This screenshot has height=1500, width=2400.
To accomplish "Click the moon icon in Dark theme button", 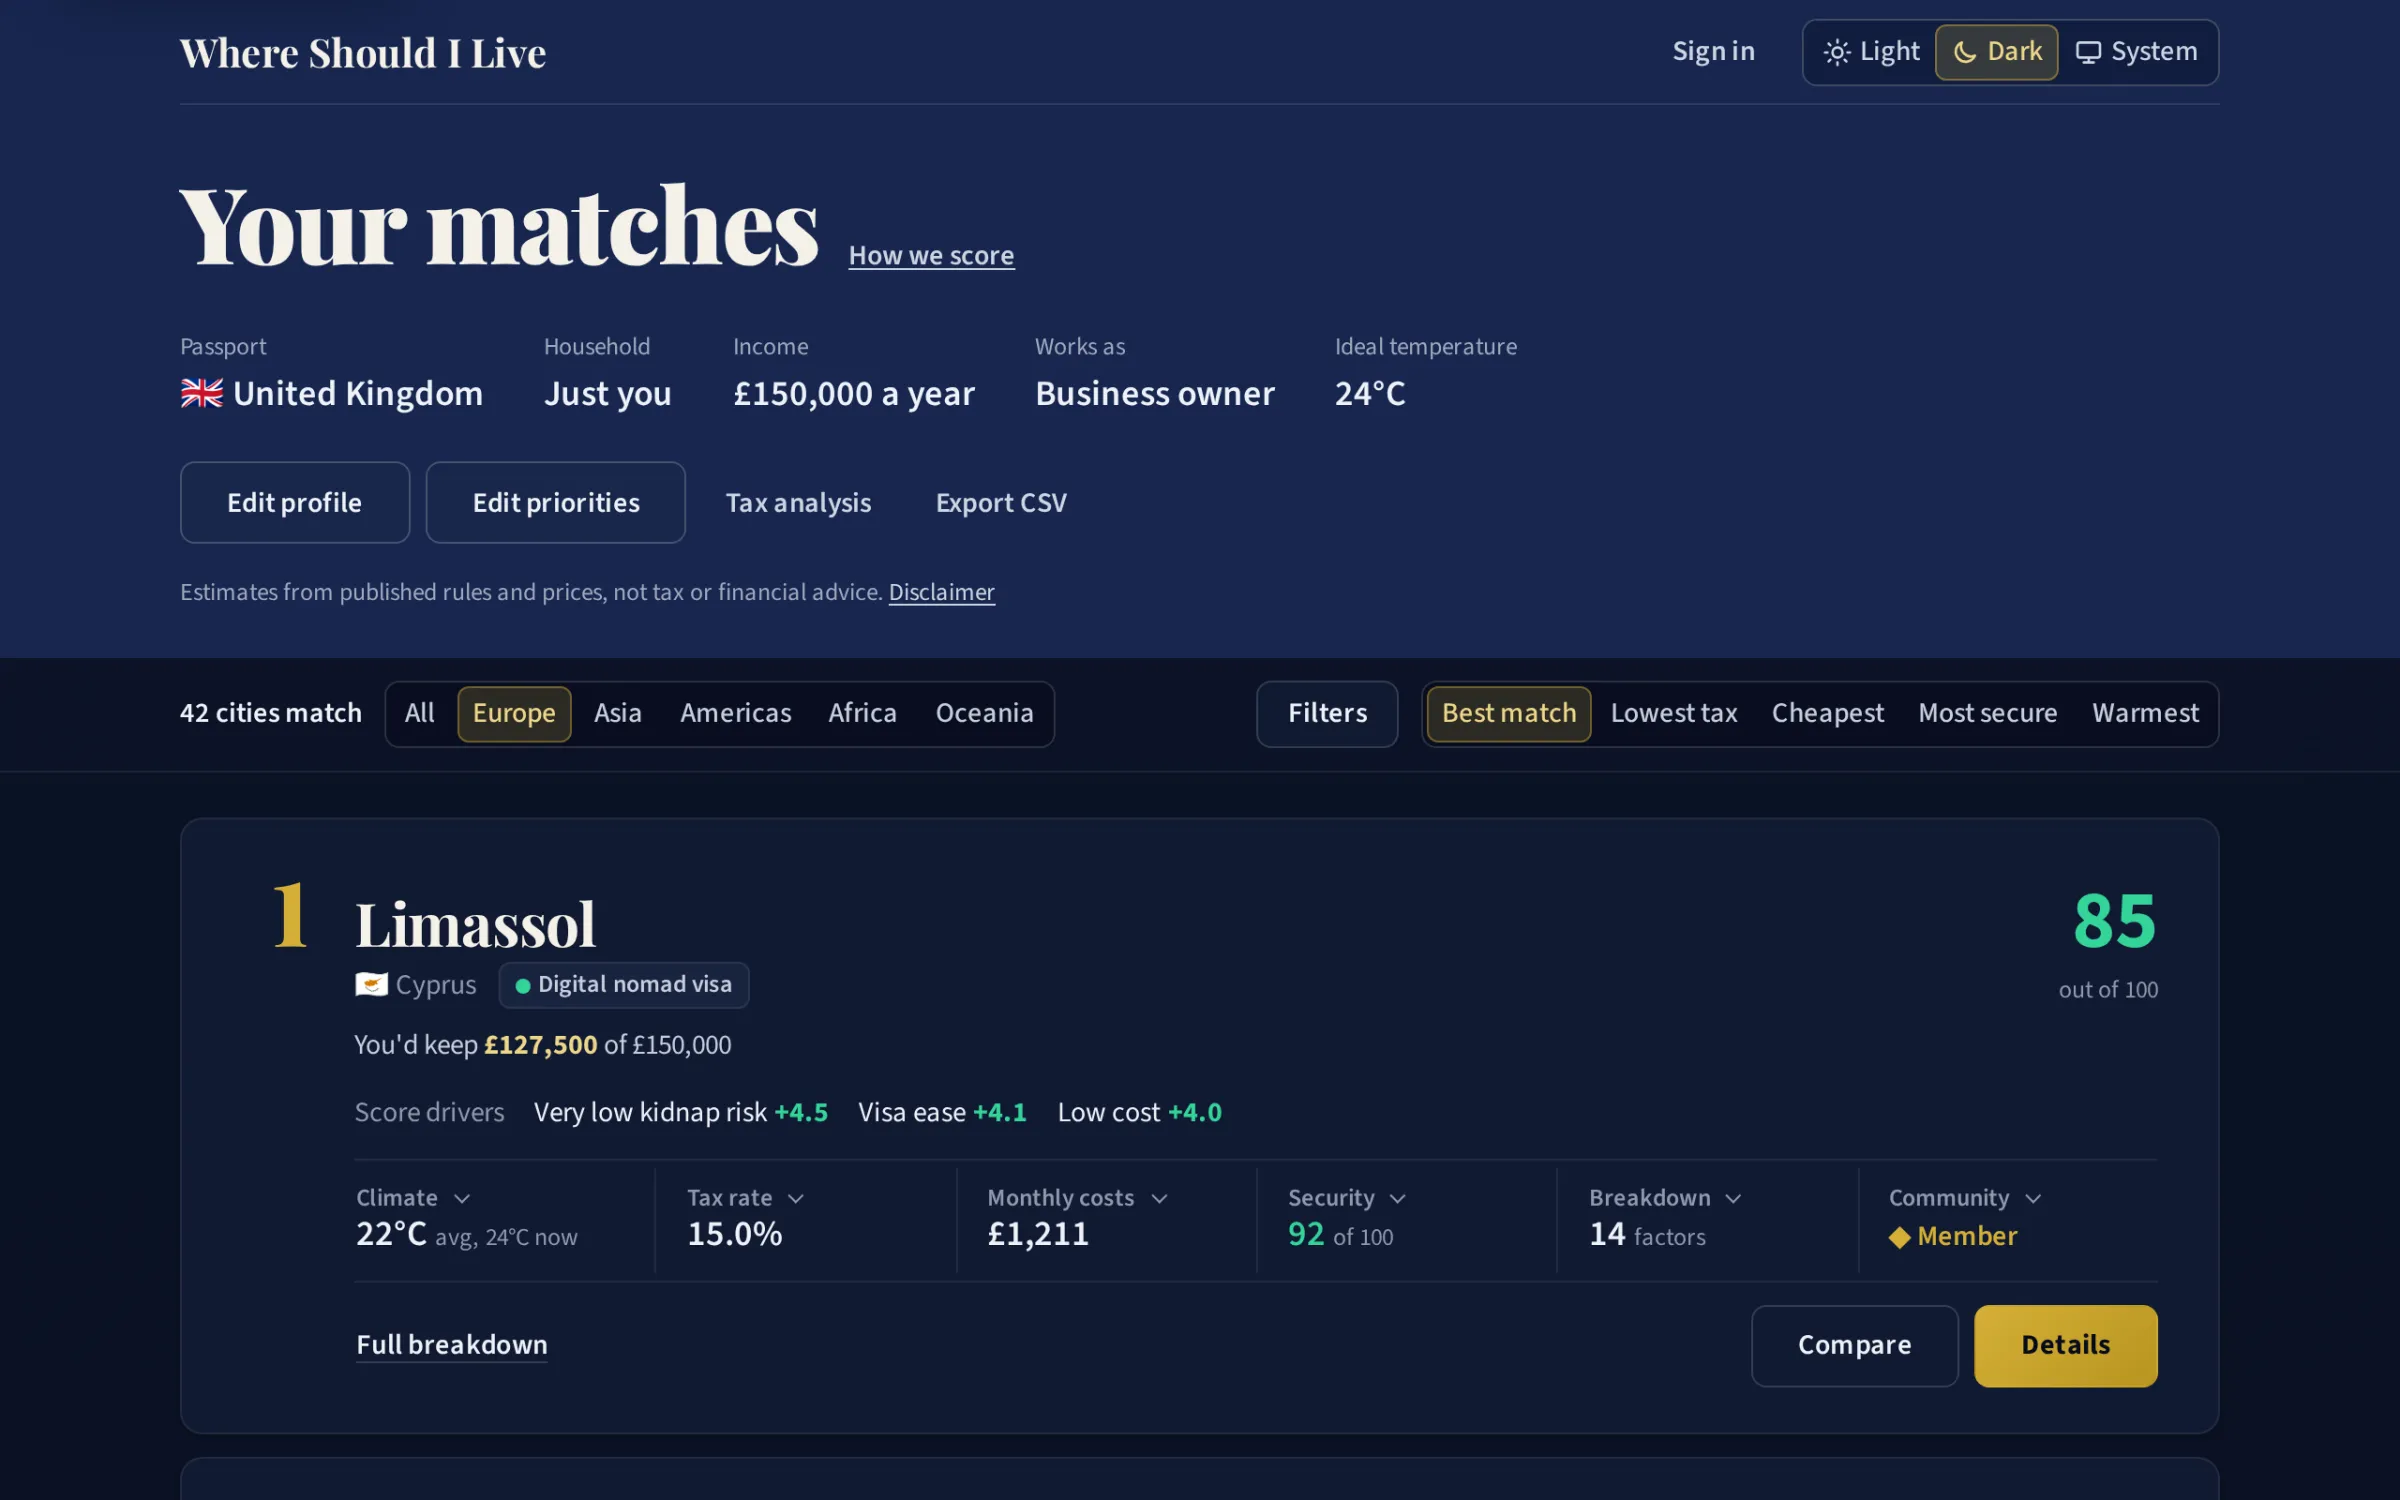I will (x=1965, y=52).
